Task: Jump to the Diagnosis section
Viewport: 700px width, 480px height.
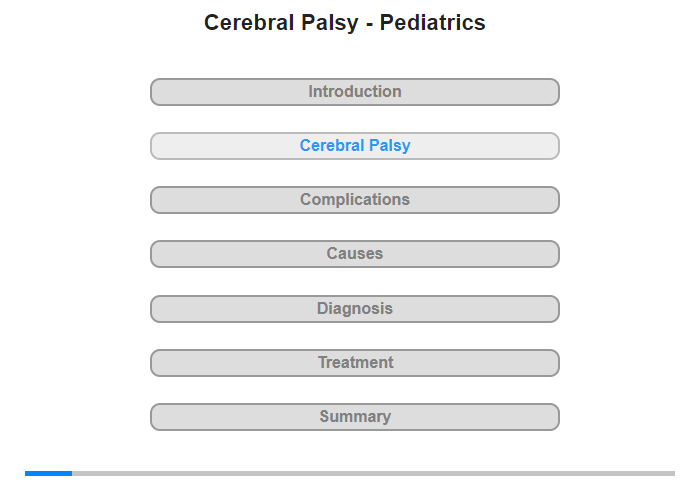Action: [x=354, y=309]
